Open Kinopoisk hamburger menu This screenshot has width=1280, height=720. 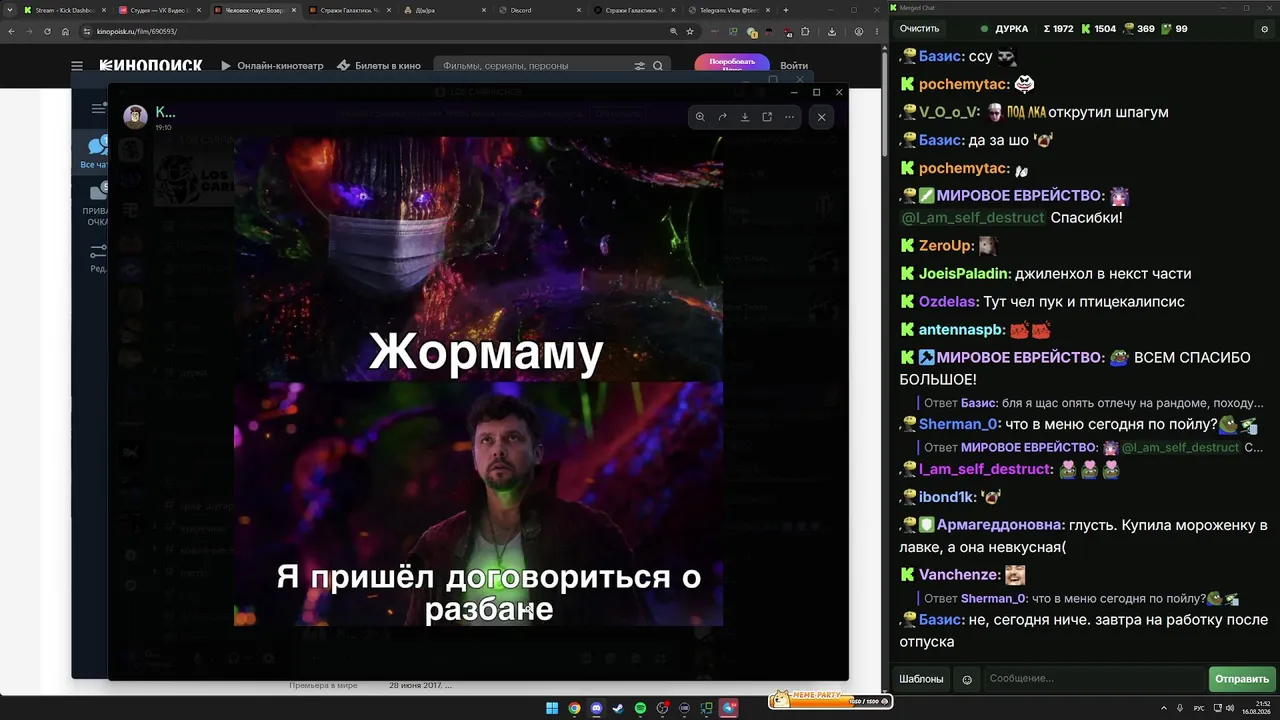(77, 66)
